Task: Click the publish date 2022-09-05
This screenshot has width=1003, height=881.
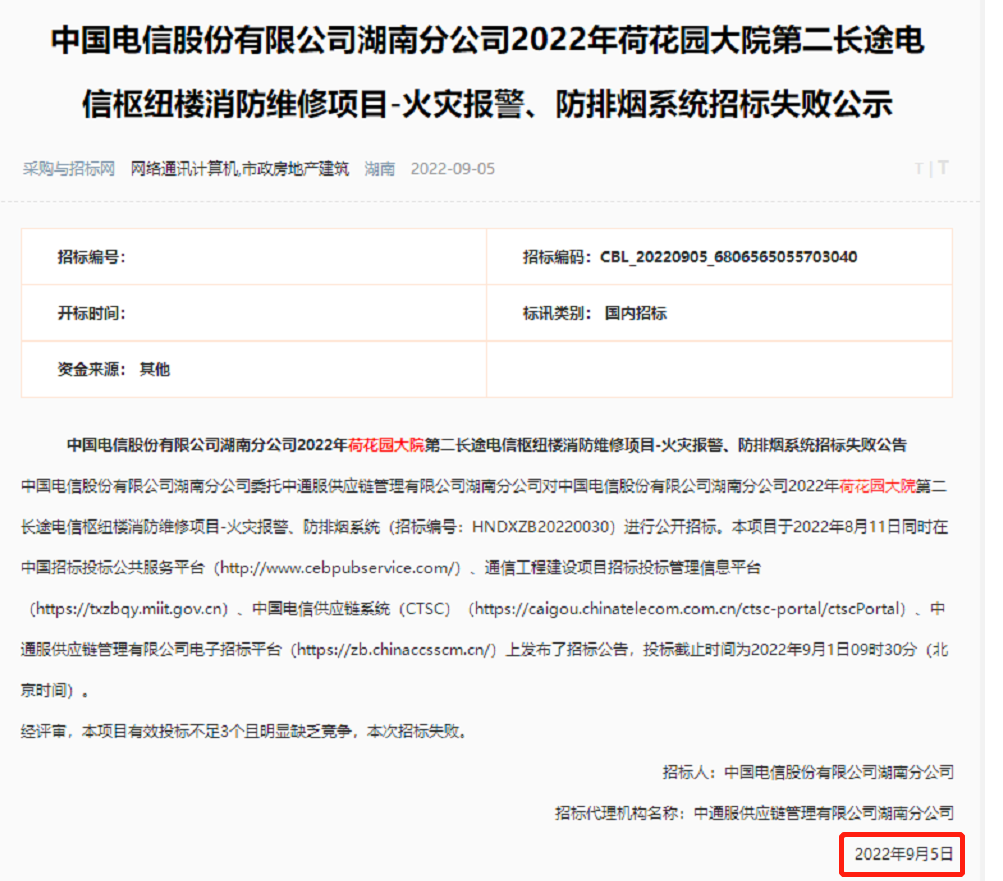Action: [x=453, y=169]
